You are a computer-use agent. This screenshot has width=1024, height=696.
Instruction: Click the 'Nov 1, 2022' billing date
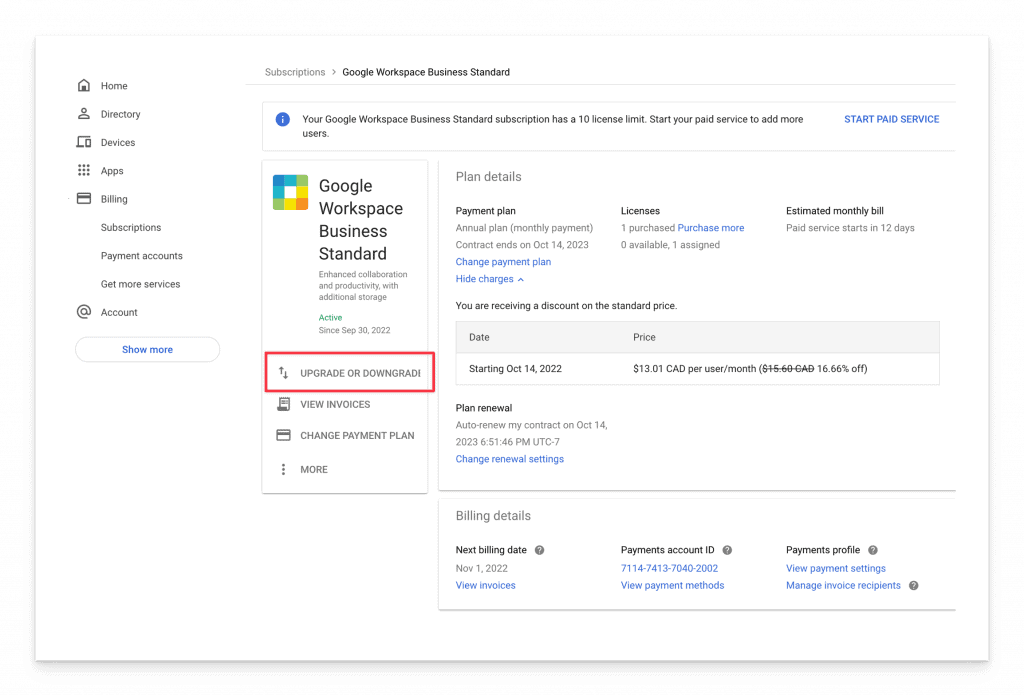coord(481,569)
